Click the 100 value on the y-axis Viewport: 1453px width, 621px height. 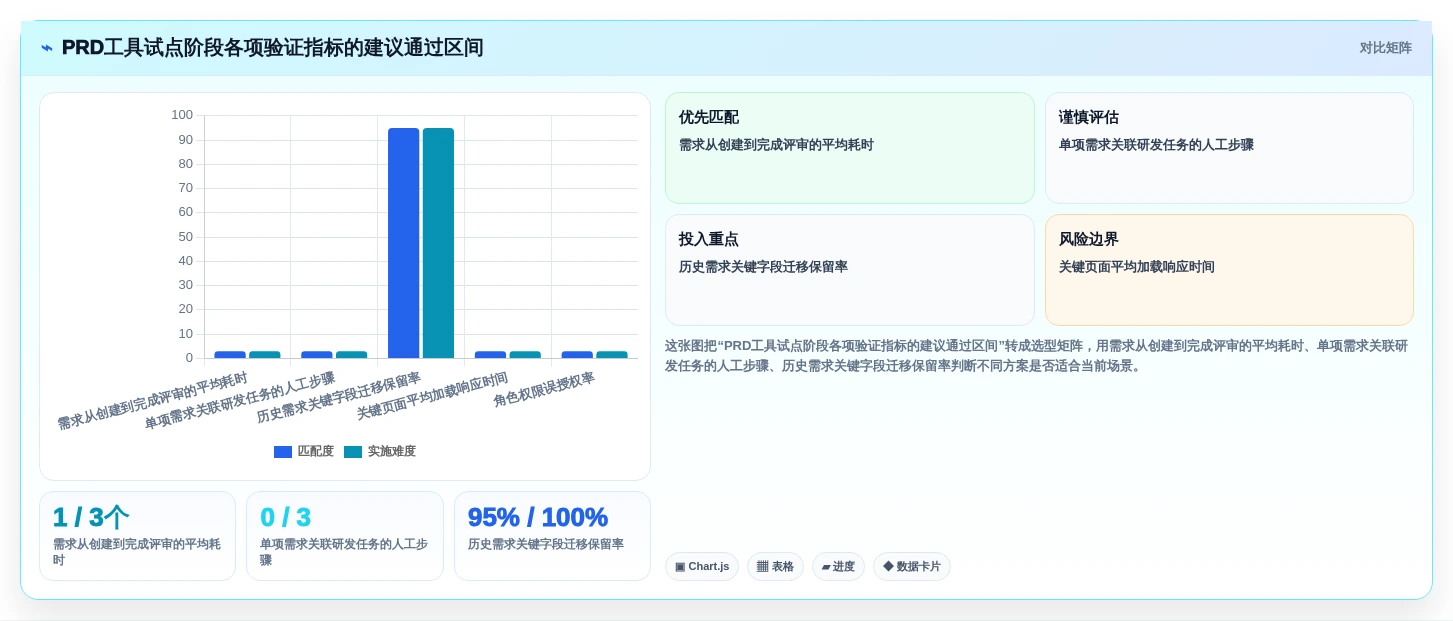(x=182, y=115)
